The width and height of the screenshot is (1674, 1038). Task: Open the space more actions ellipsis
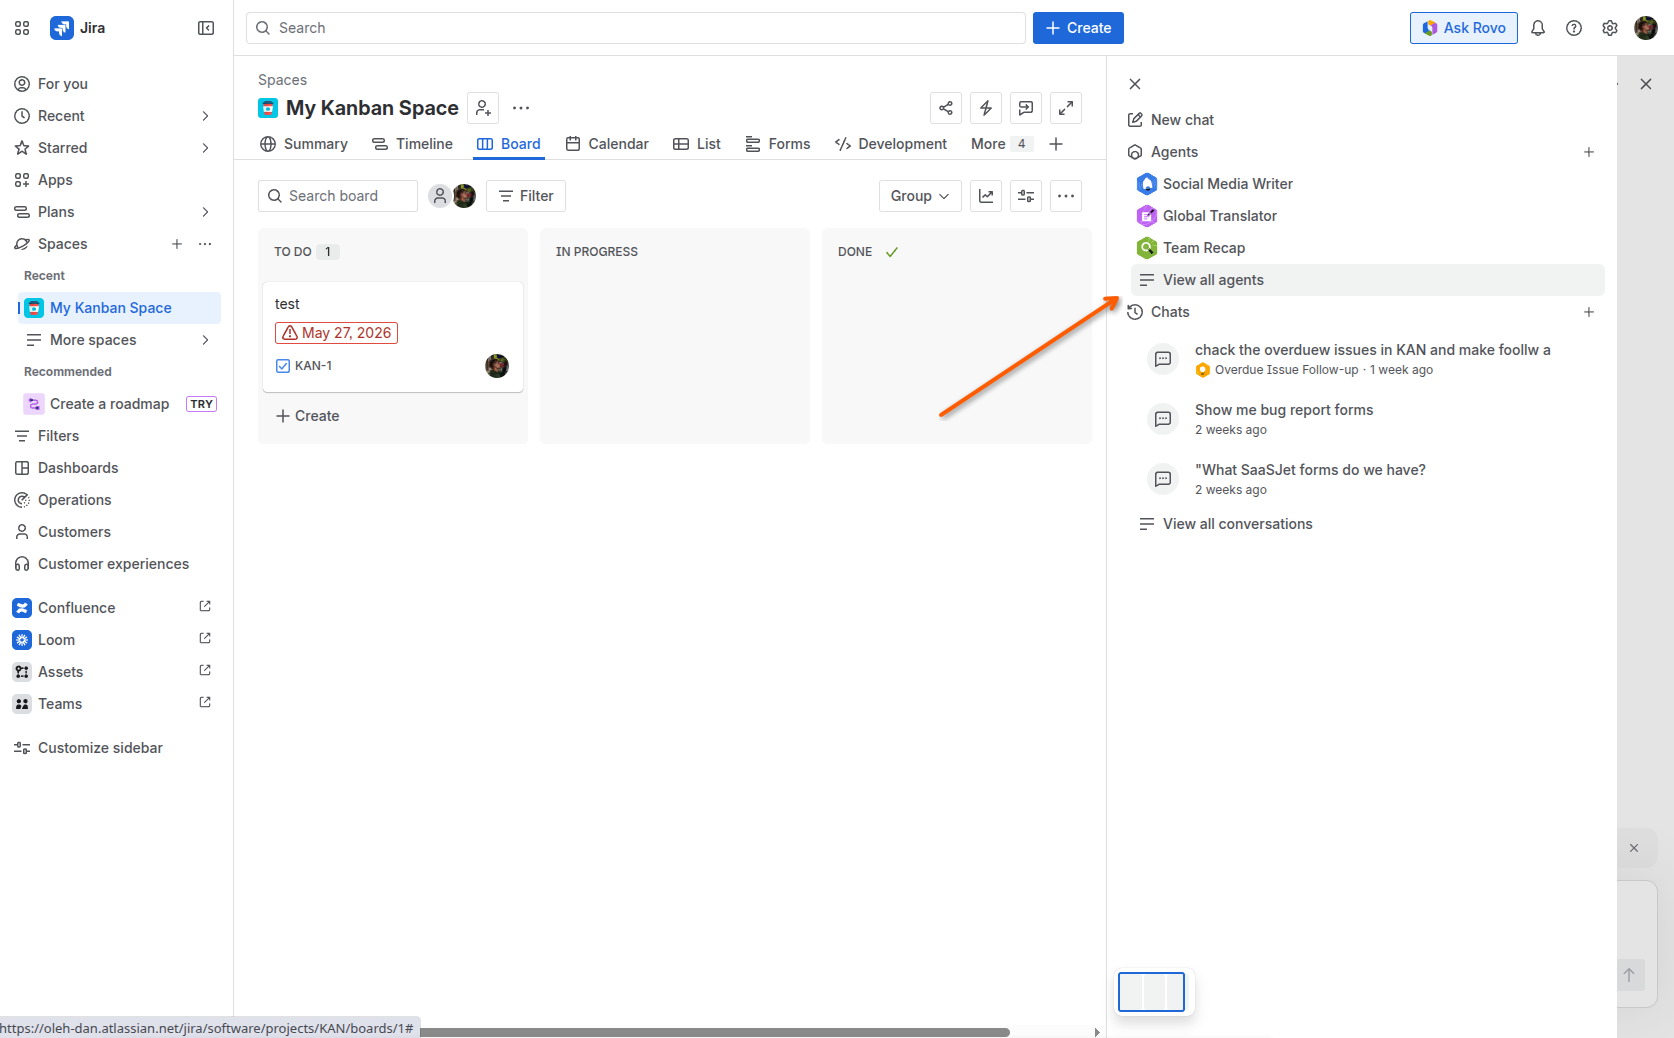click(521, 108)
